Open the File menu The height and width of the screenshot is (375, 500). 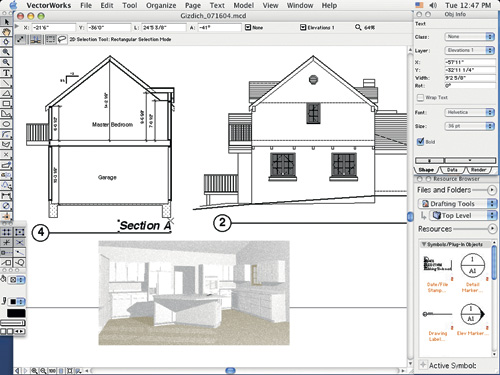coord(86,5)
